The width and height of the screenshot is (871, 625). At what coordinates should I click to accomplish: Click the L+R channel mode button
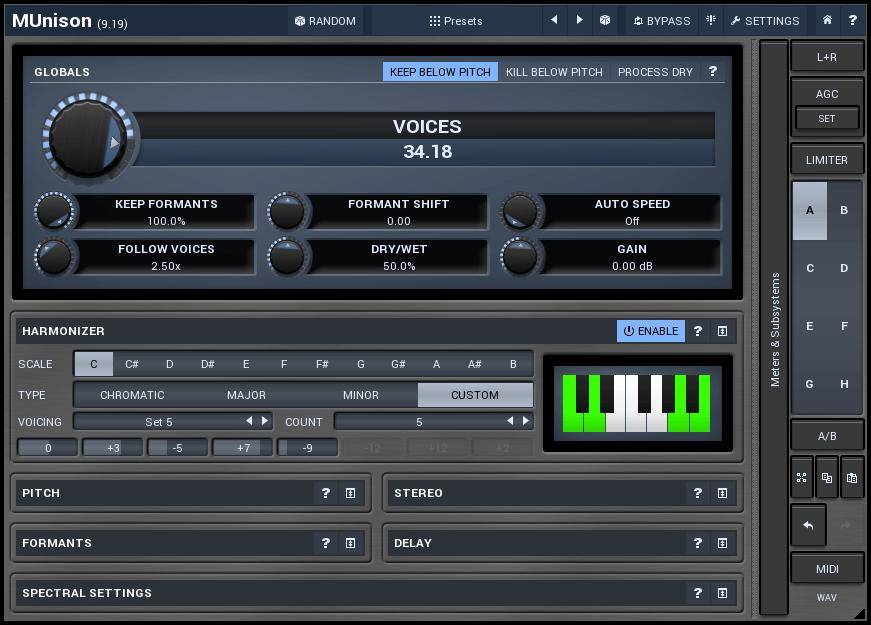[827, 57]
